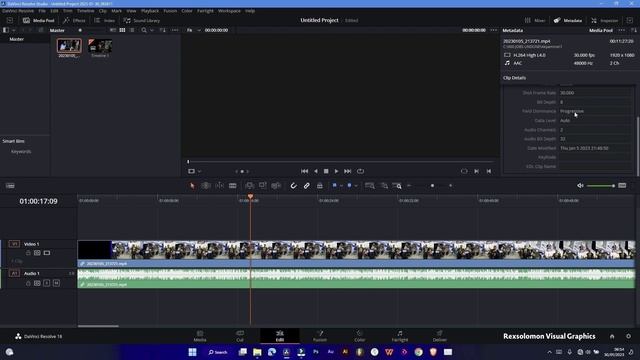Viewport: 640px width, 360px height.
Task: Disable the Video 1 track
Action: tap(47, 253)
